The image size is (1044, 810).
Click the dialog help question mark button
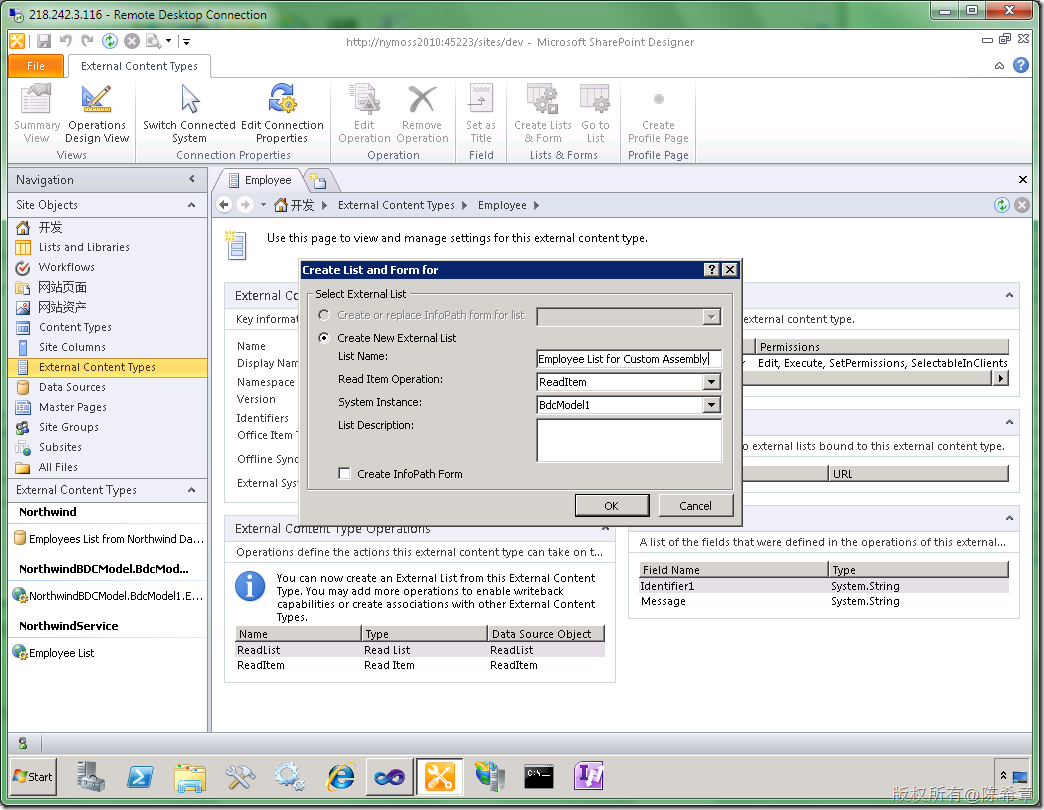pos(712,270)
